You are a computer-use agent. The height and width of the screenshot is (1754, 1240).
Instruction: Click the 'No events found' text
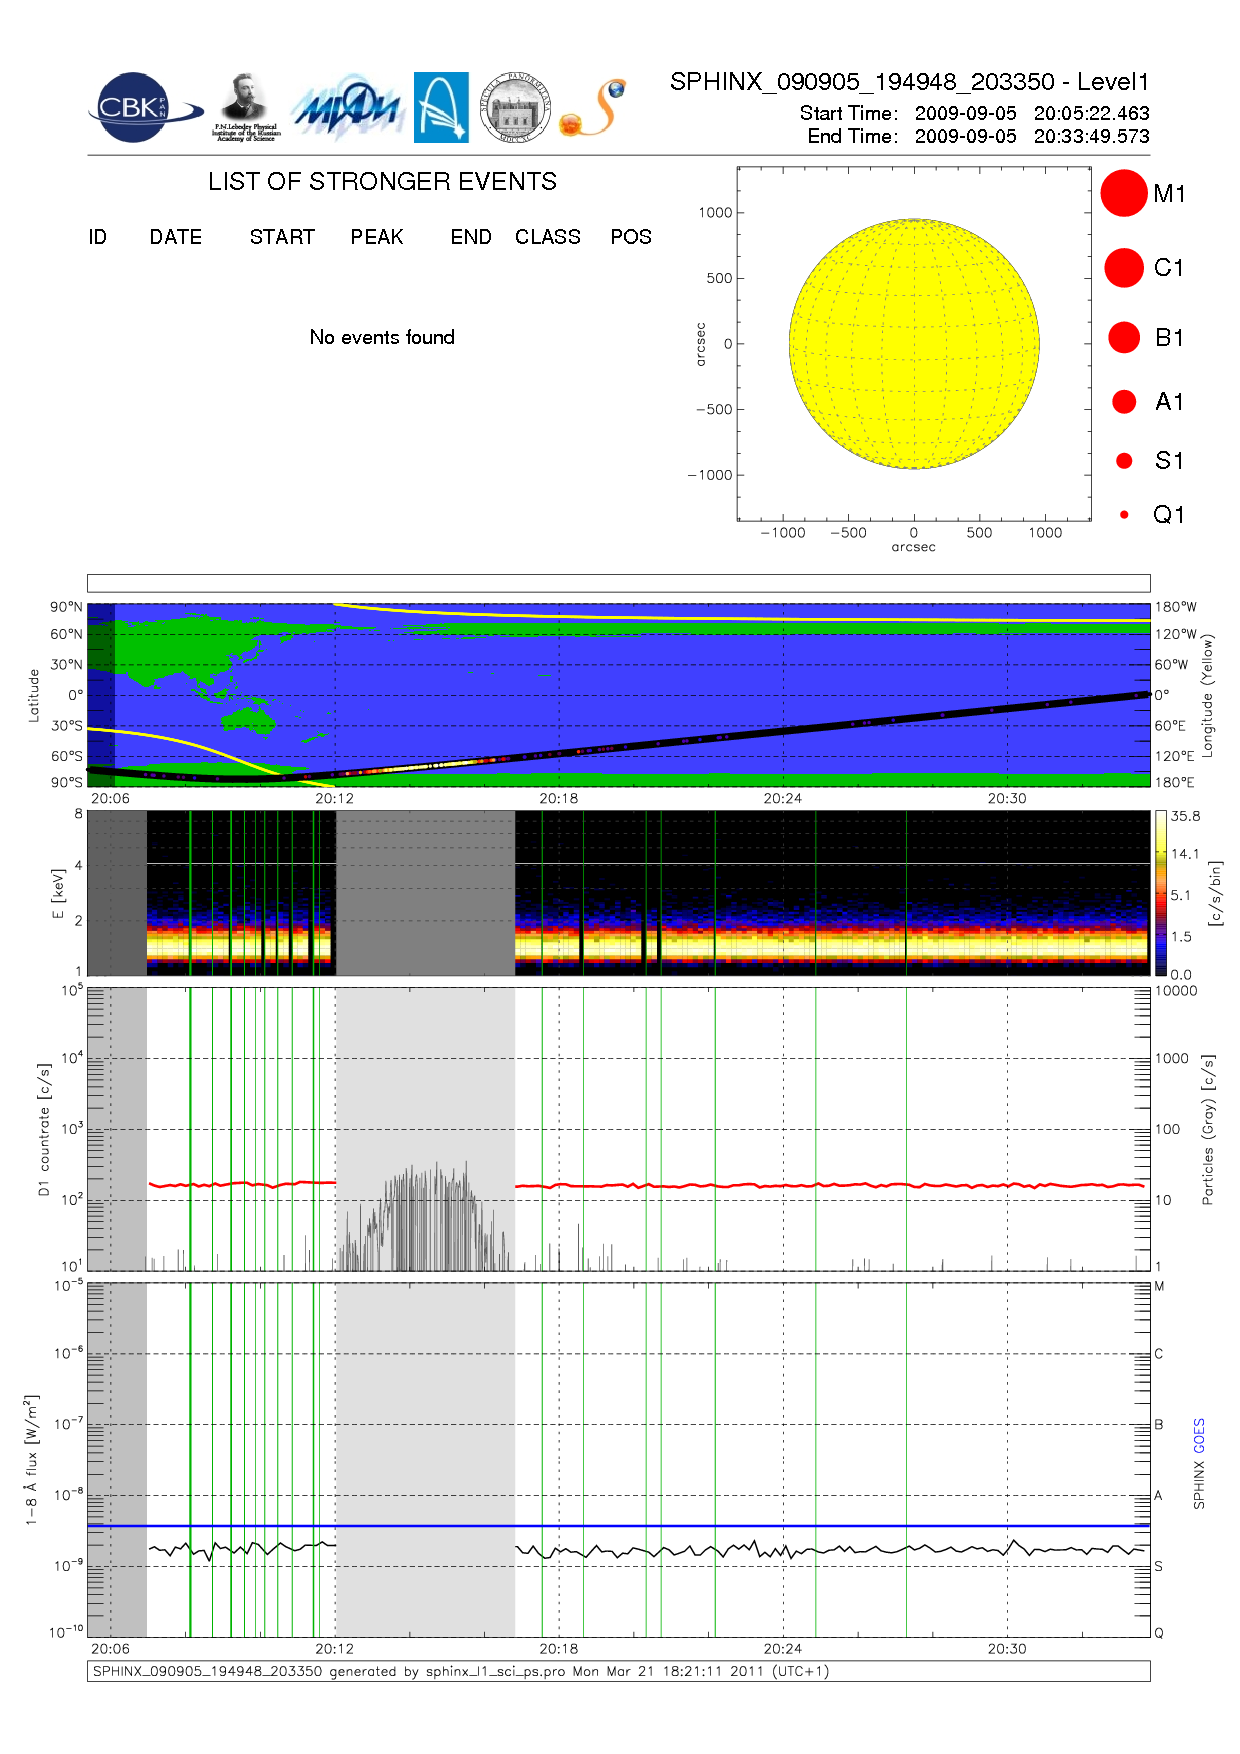382,337
